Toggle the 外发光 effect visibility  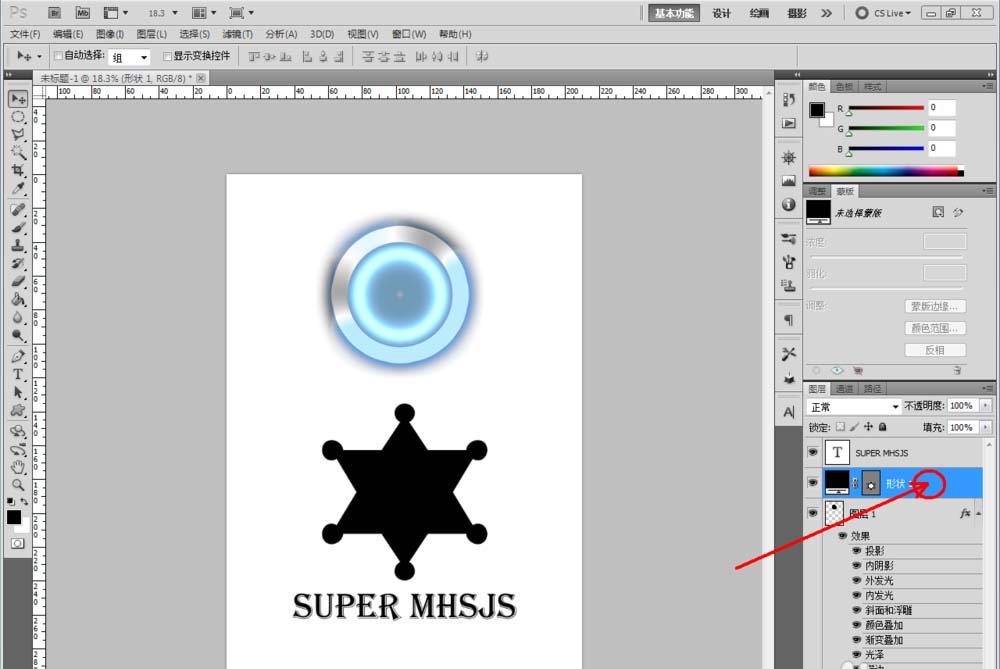pos(857,580)
